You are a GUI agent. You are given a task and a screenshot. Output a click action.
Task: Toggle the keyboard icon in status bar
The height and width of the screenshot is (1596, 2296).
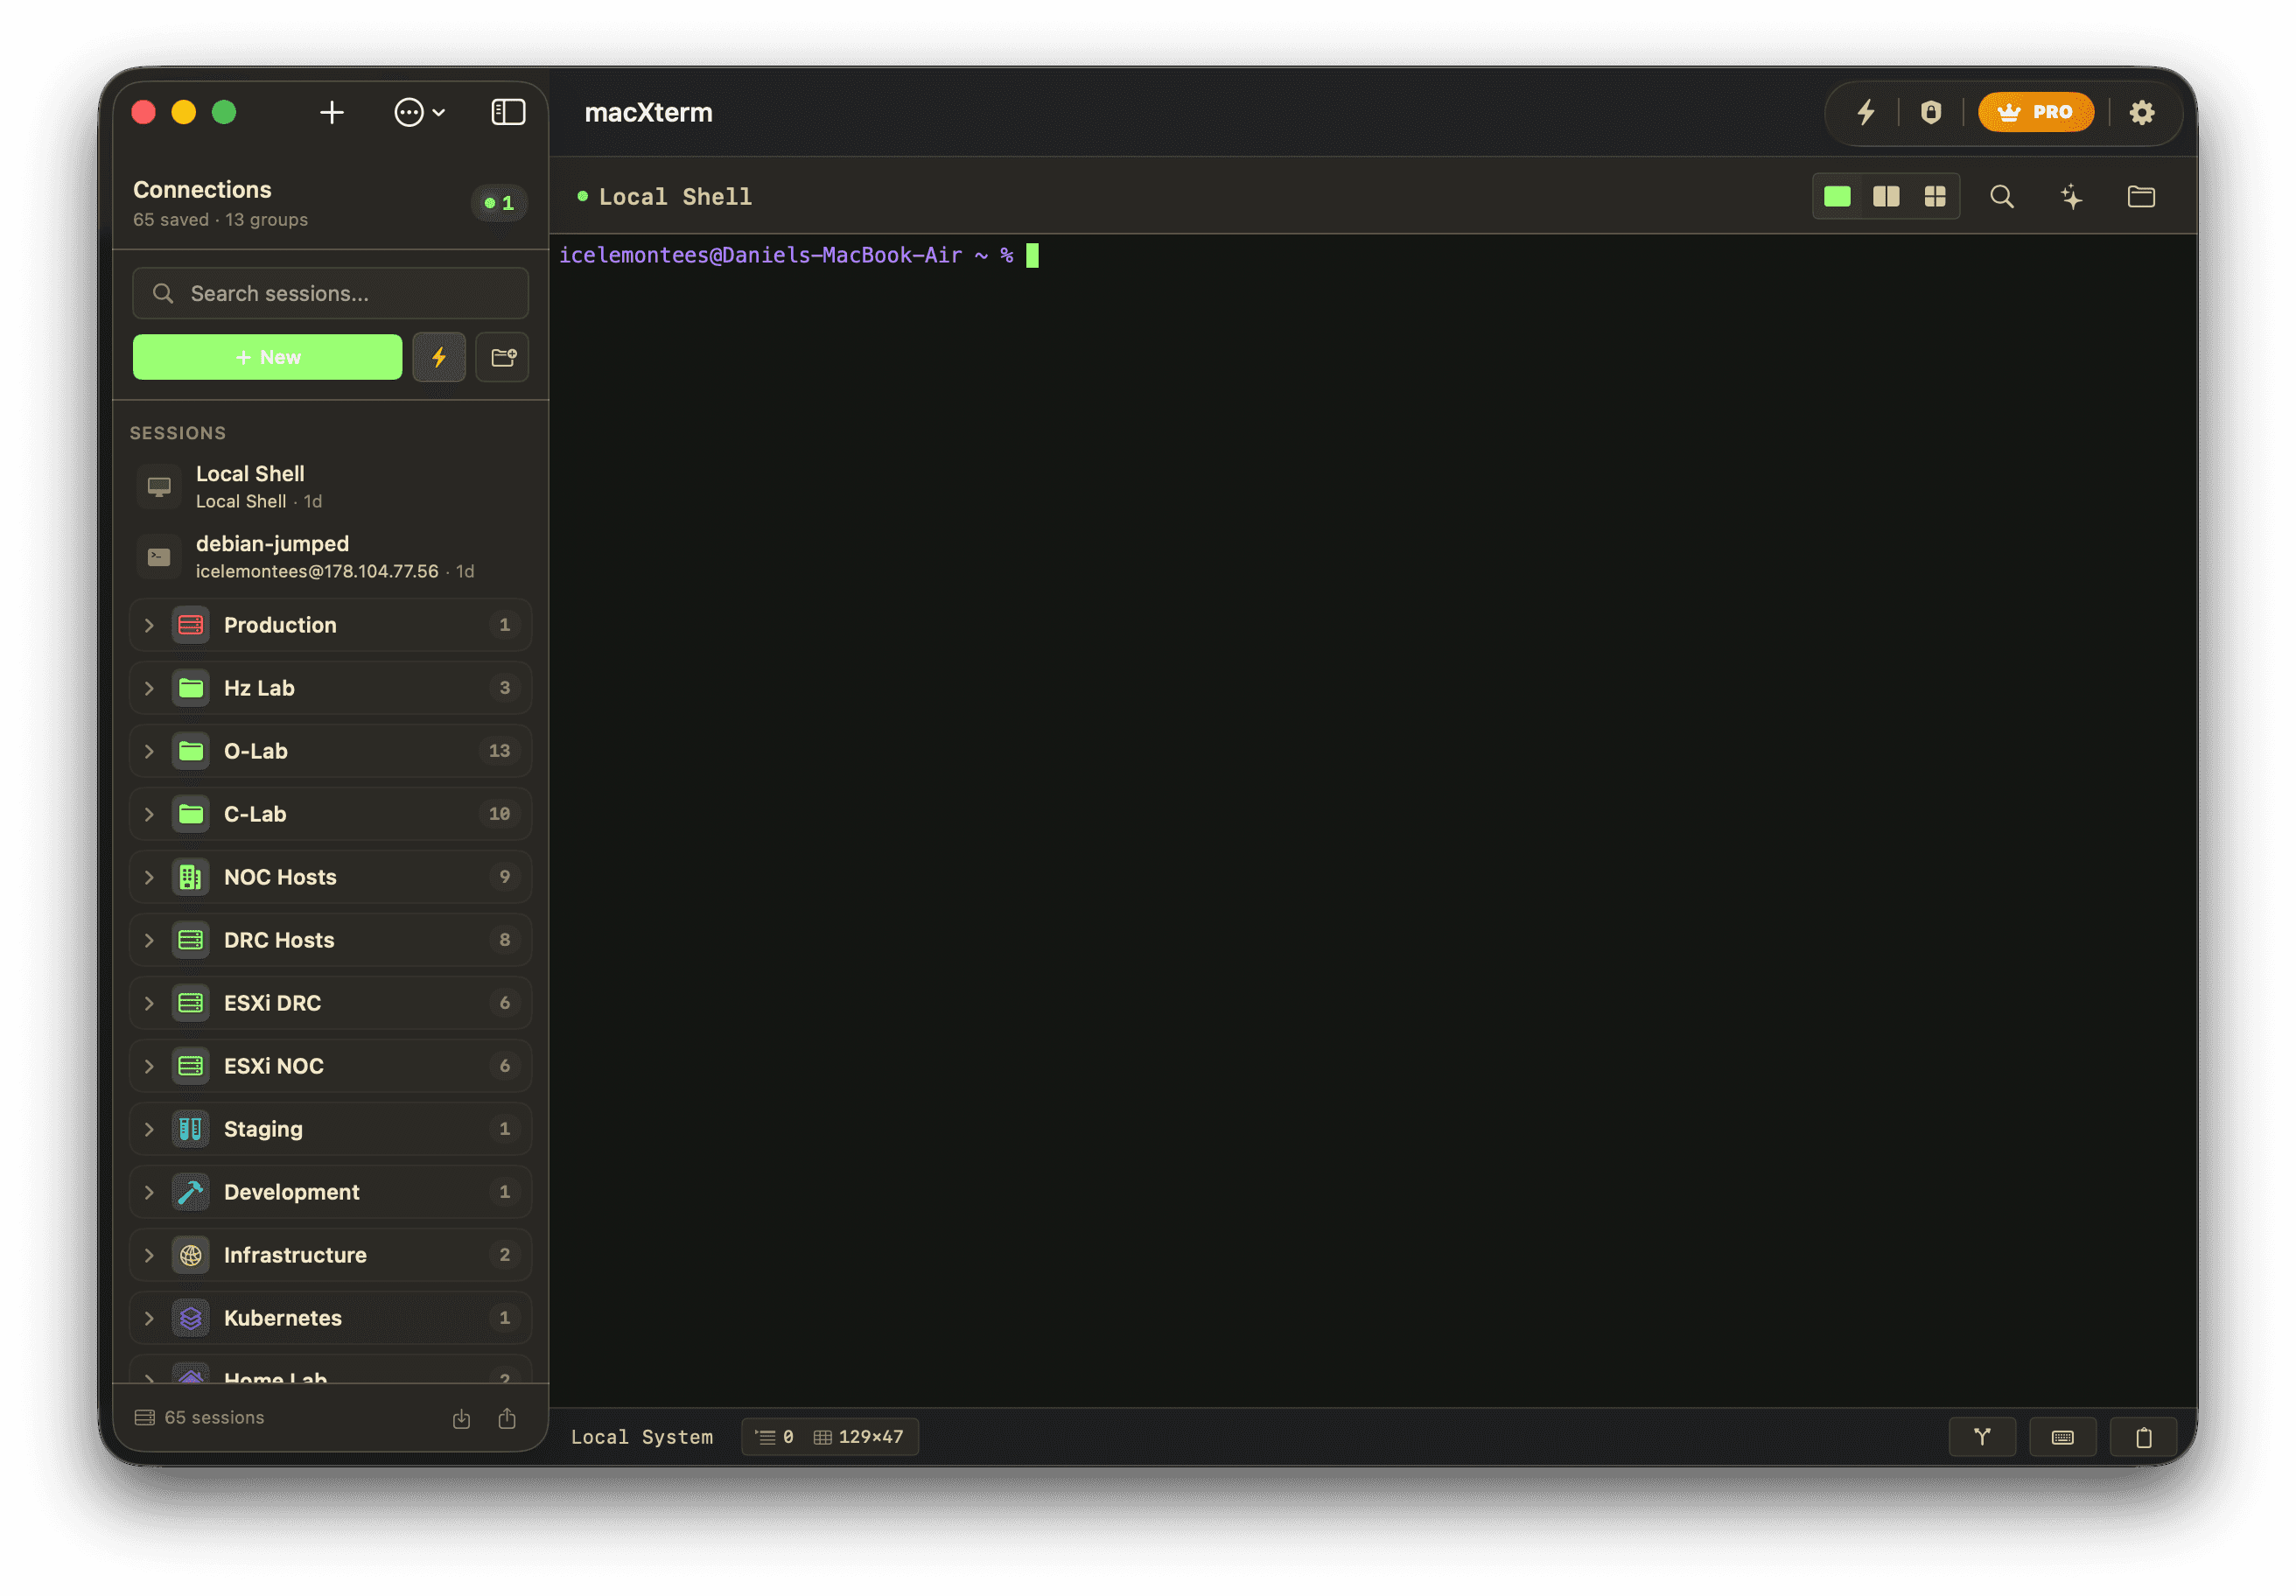(x=2062, y=1437)
